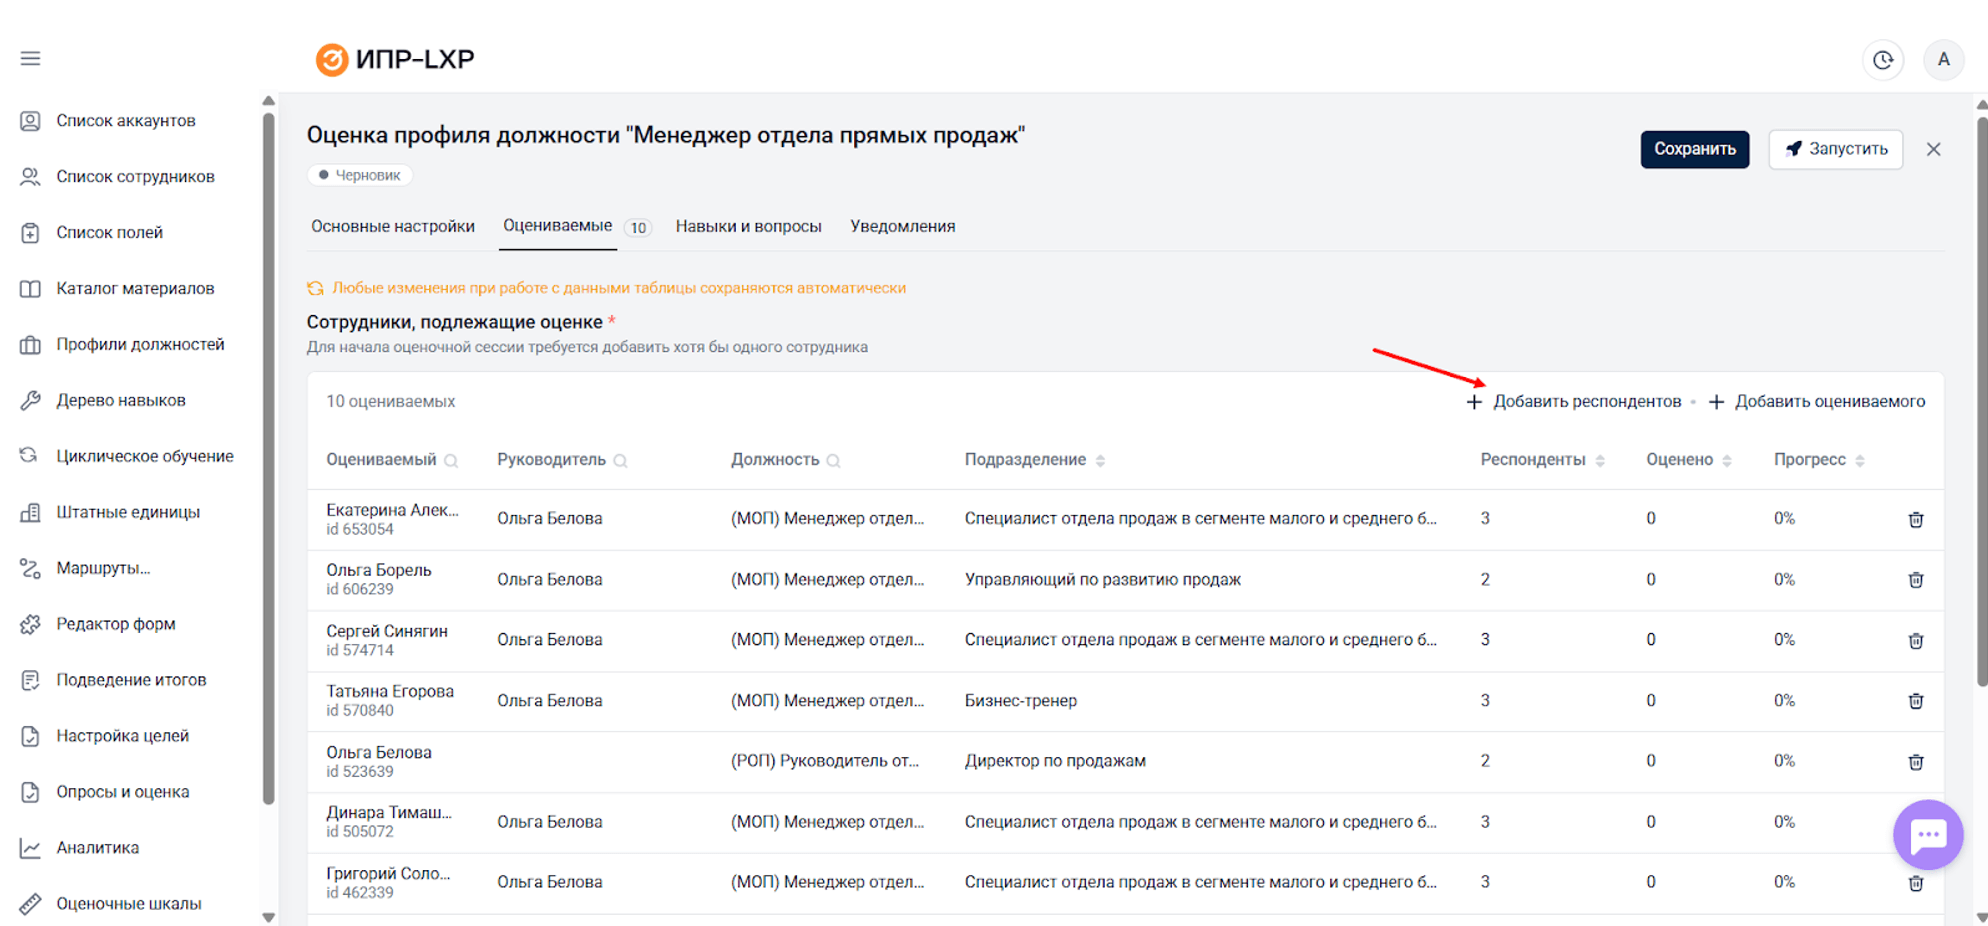Sort the table by Респонденты column
This screenshot has width=1988, height=926.
point(1601,459)
